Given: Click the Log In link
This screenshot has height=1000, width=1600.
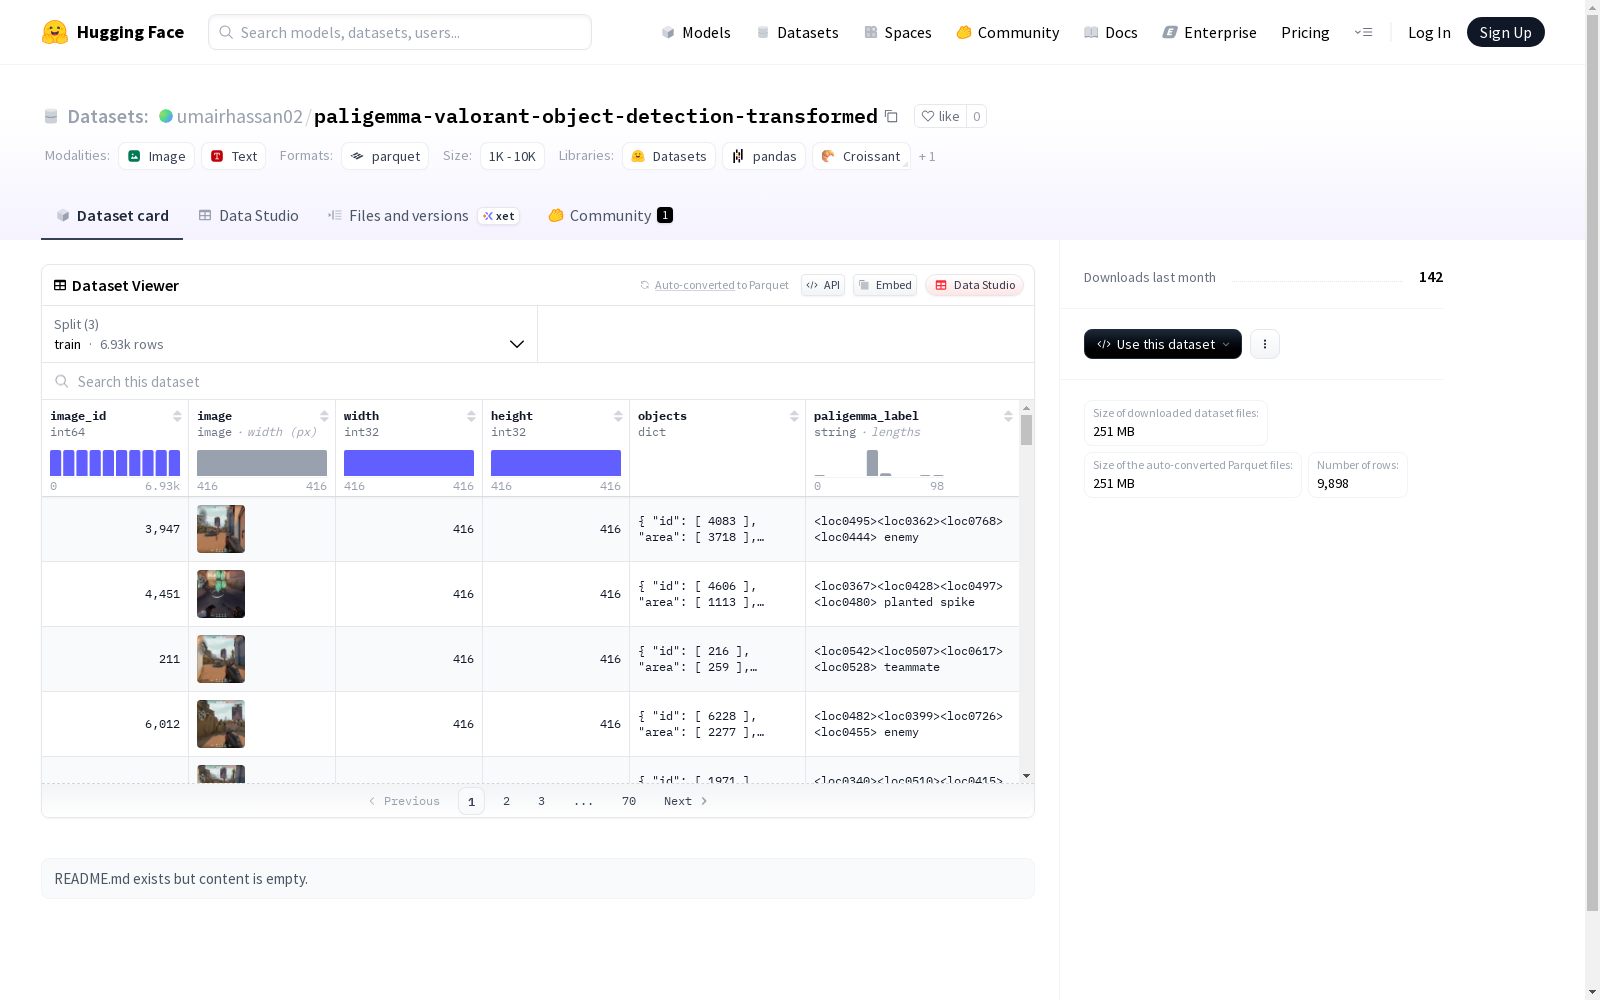Looking at the screenshot, I should [1429, 32].
